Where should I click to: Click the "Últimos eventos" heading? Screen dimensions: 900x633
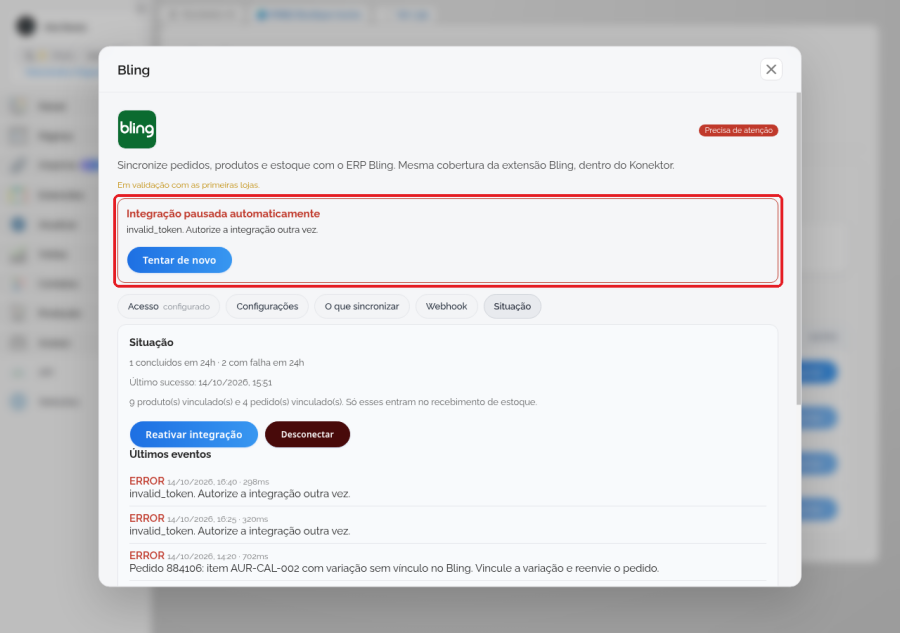[x=170, y=454]
